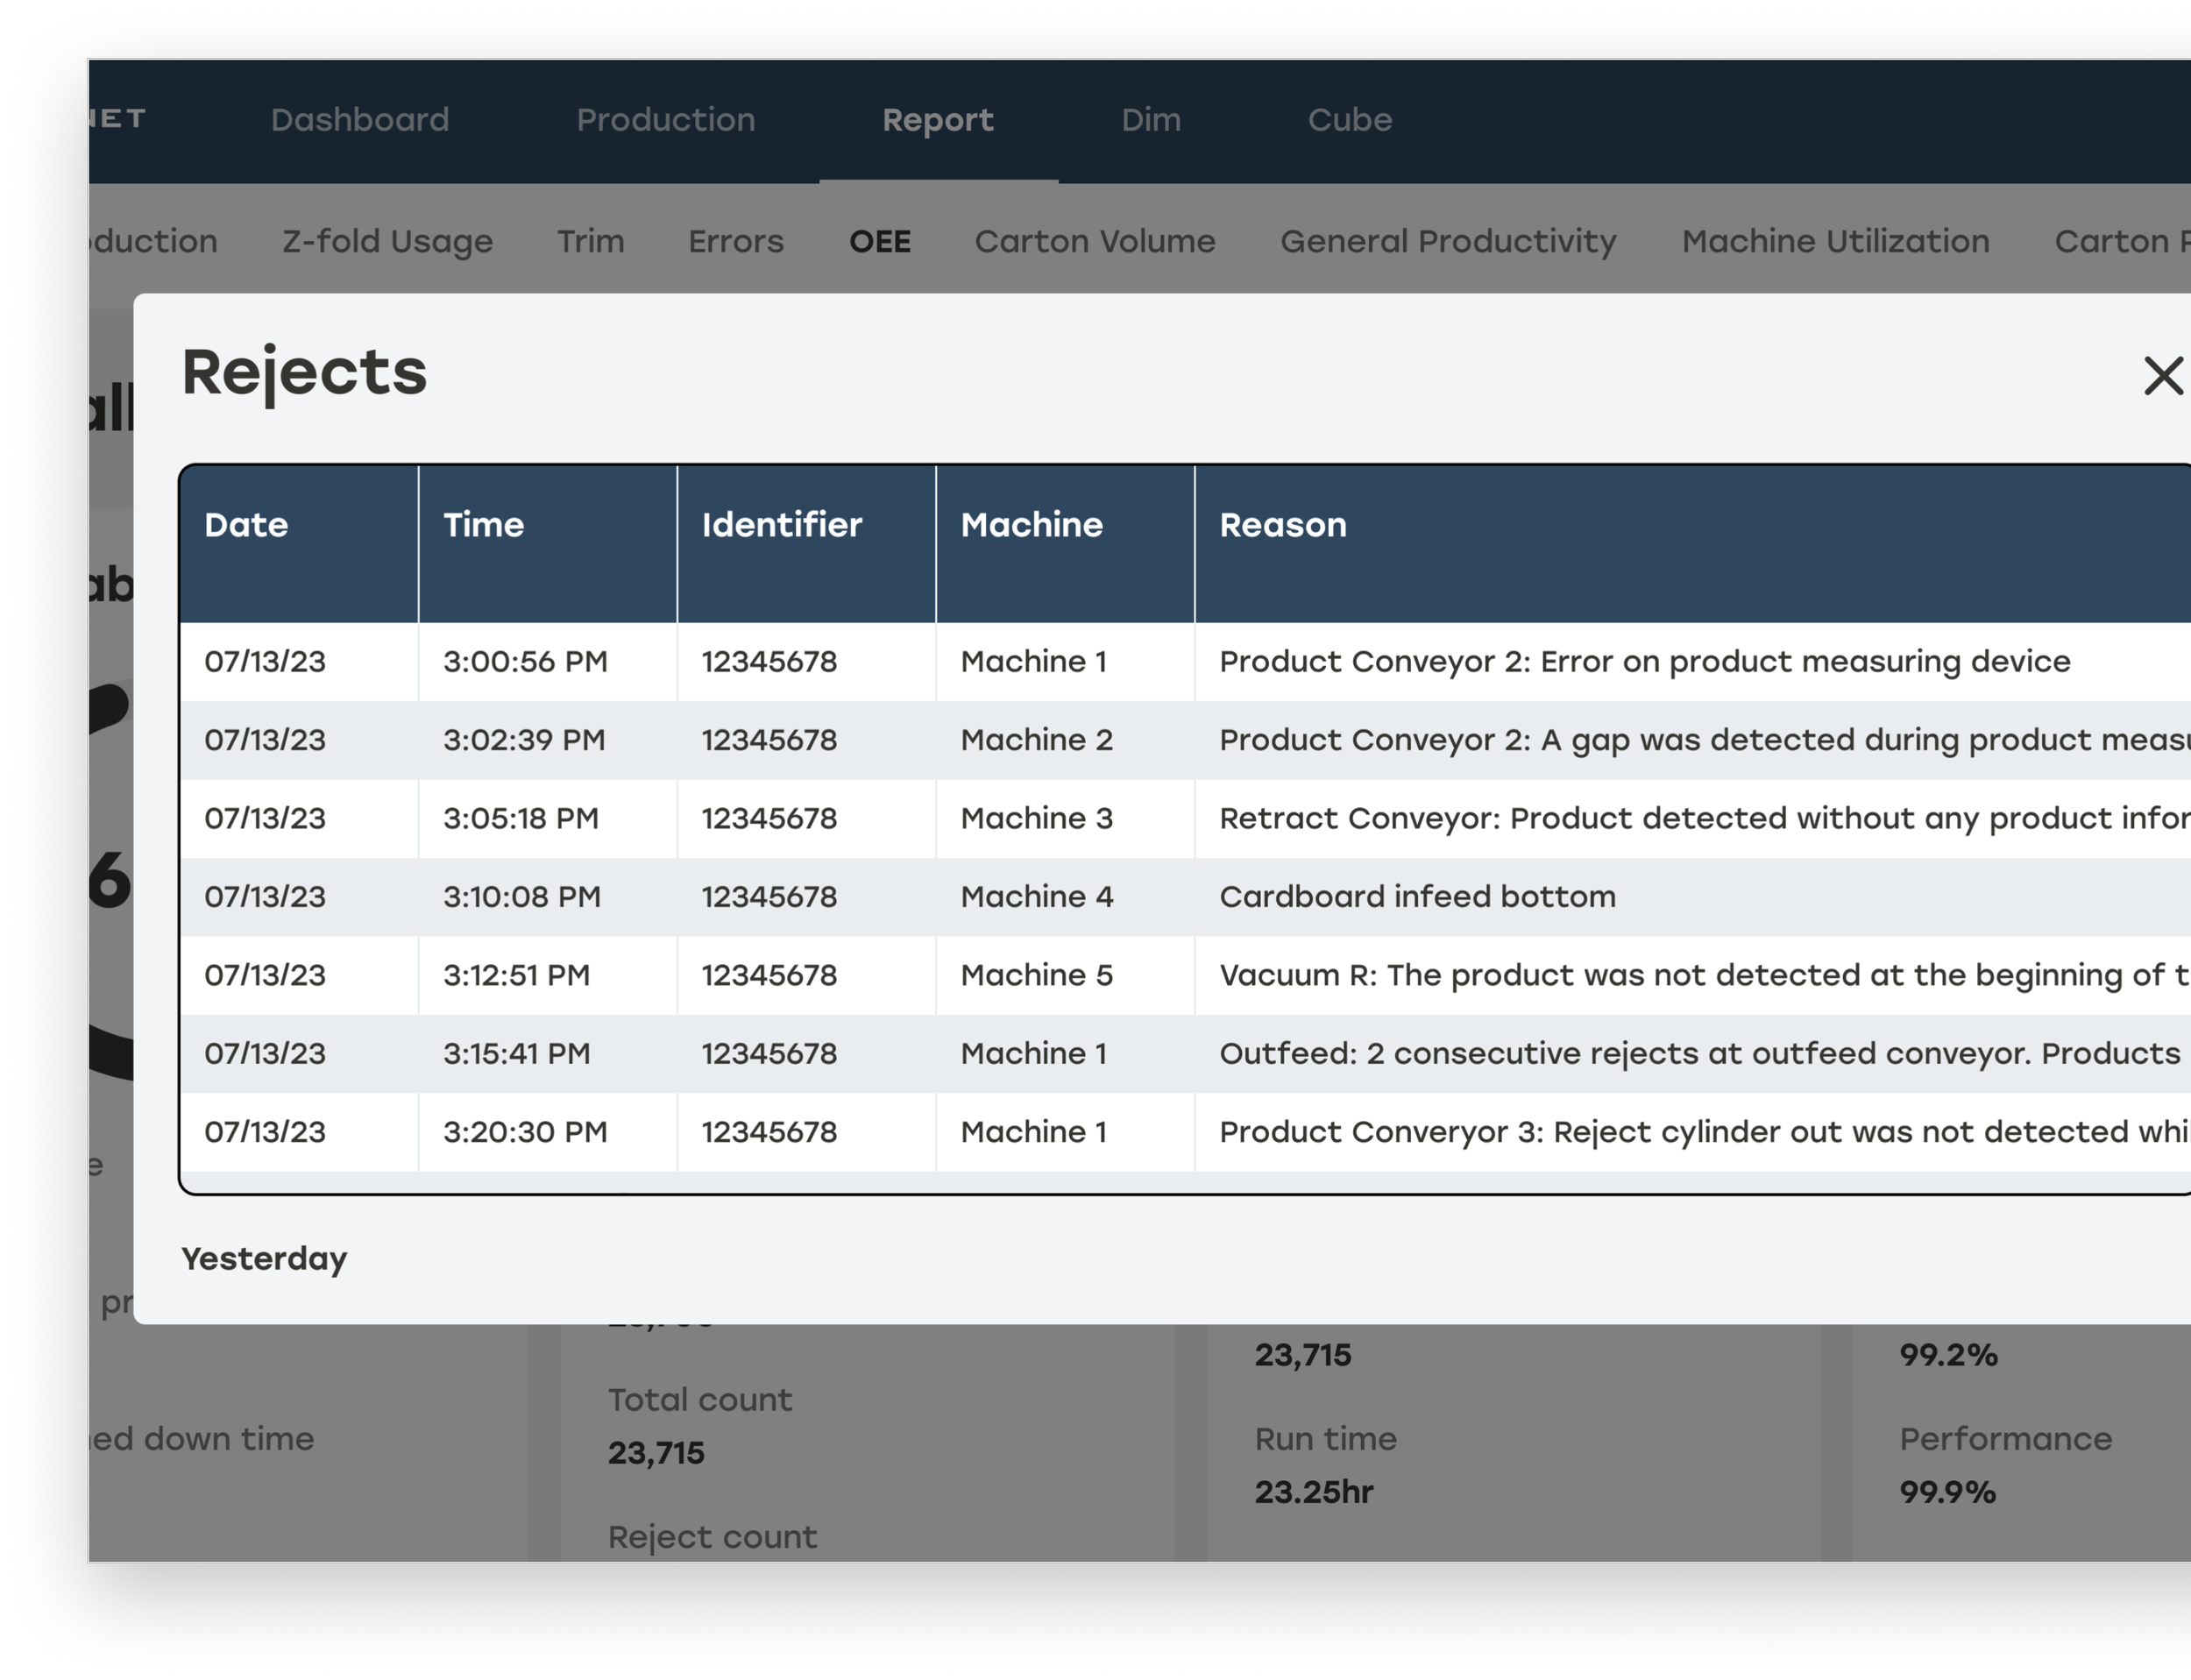
Task: Click the Time column header
Action: click(483, 525)
